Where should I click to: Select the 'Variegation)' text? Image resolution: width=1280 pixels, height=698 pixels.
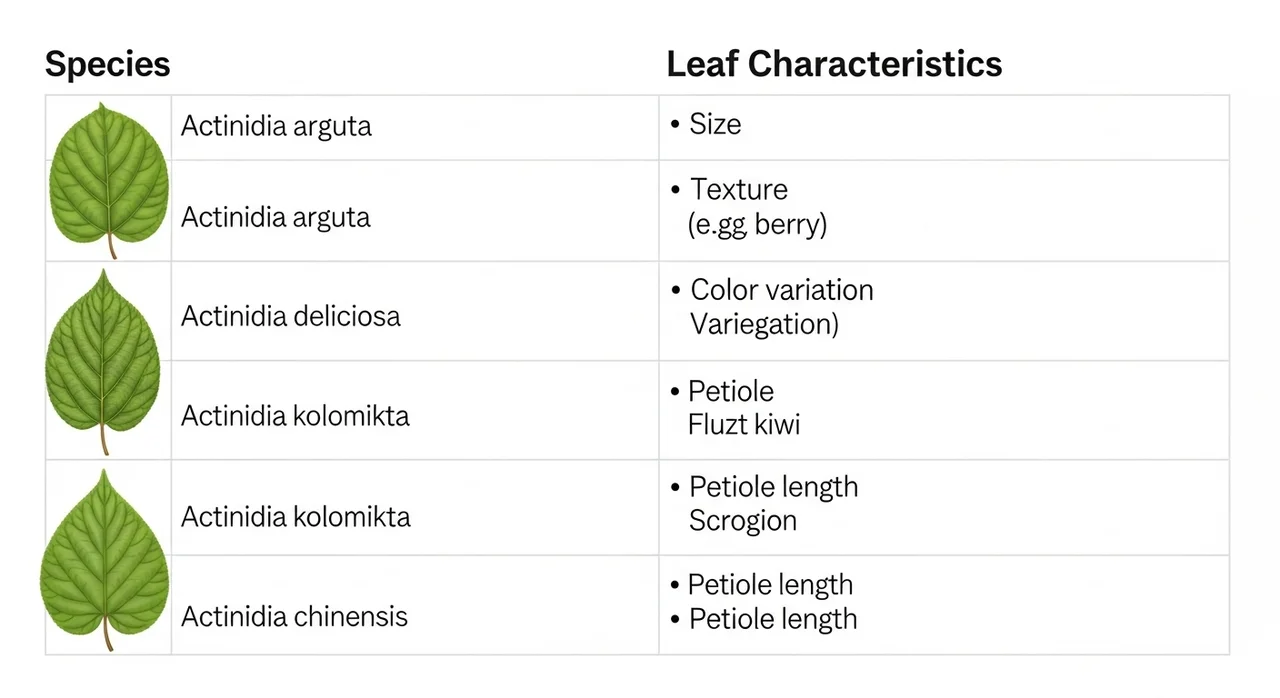[x=764, y=324]
